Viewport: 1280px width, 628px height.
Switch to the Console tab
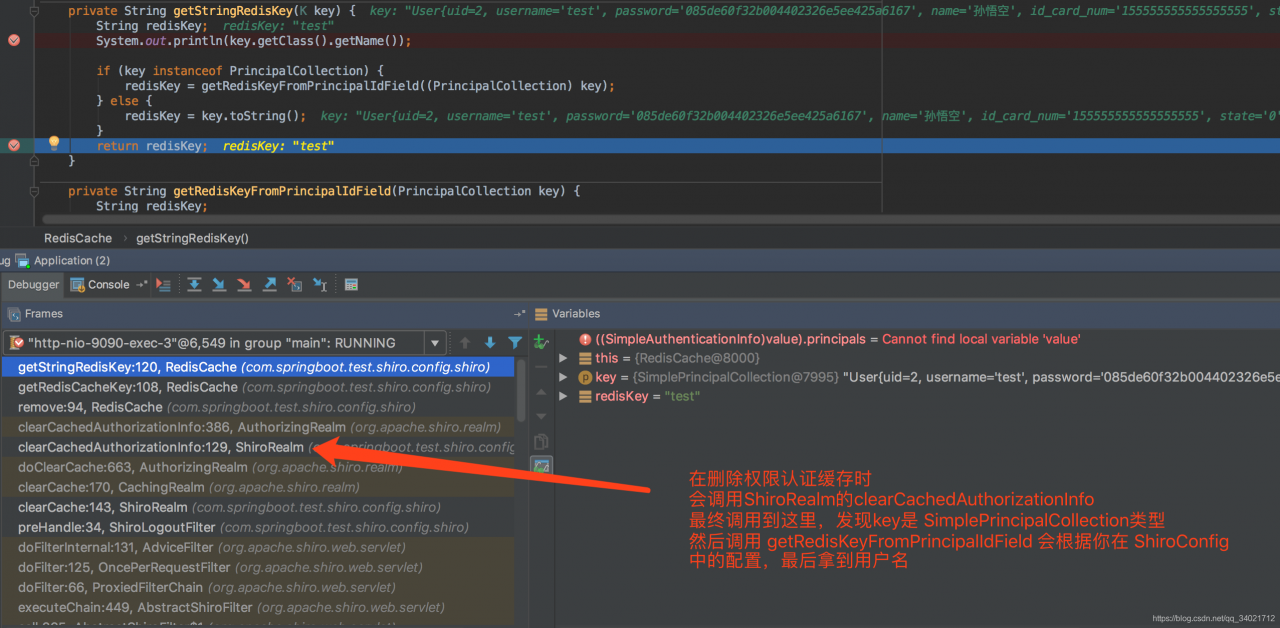point(100,285)
